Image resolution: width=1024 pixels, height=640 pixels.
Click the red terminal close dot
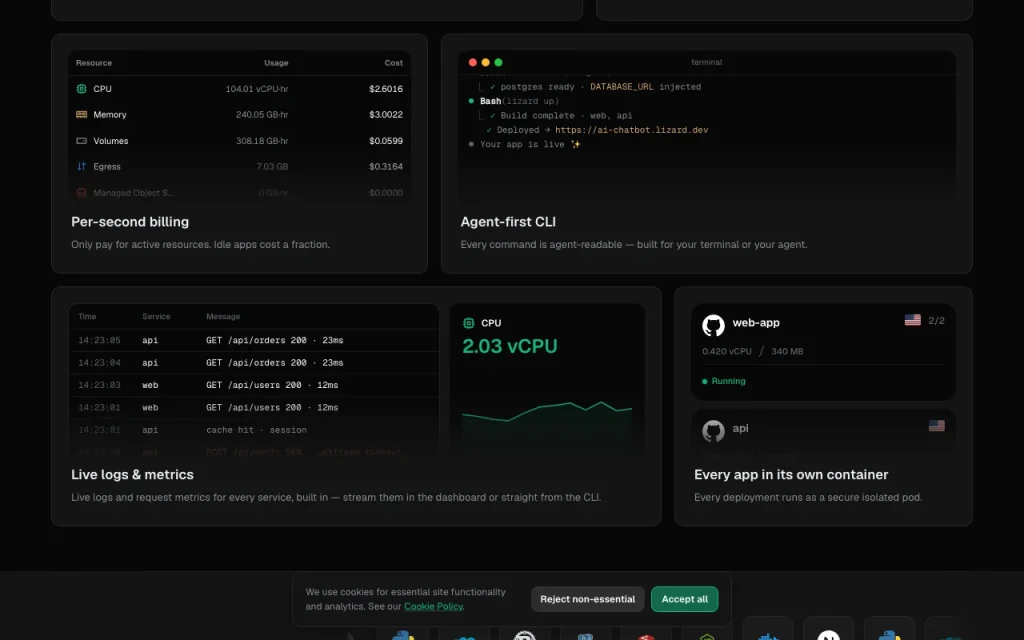(473, 62)
